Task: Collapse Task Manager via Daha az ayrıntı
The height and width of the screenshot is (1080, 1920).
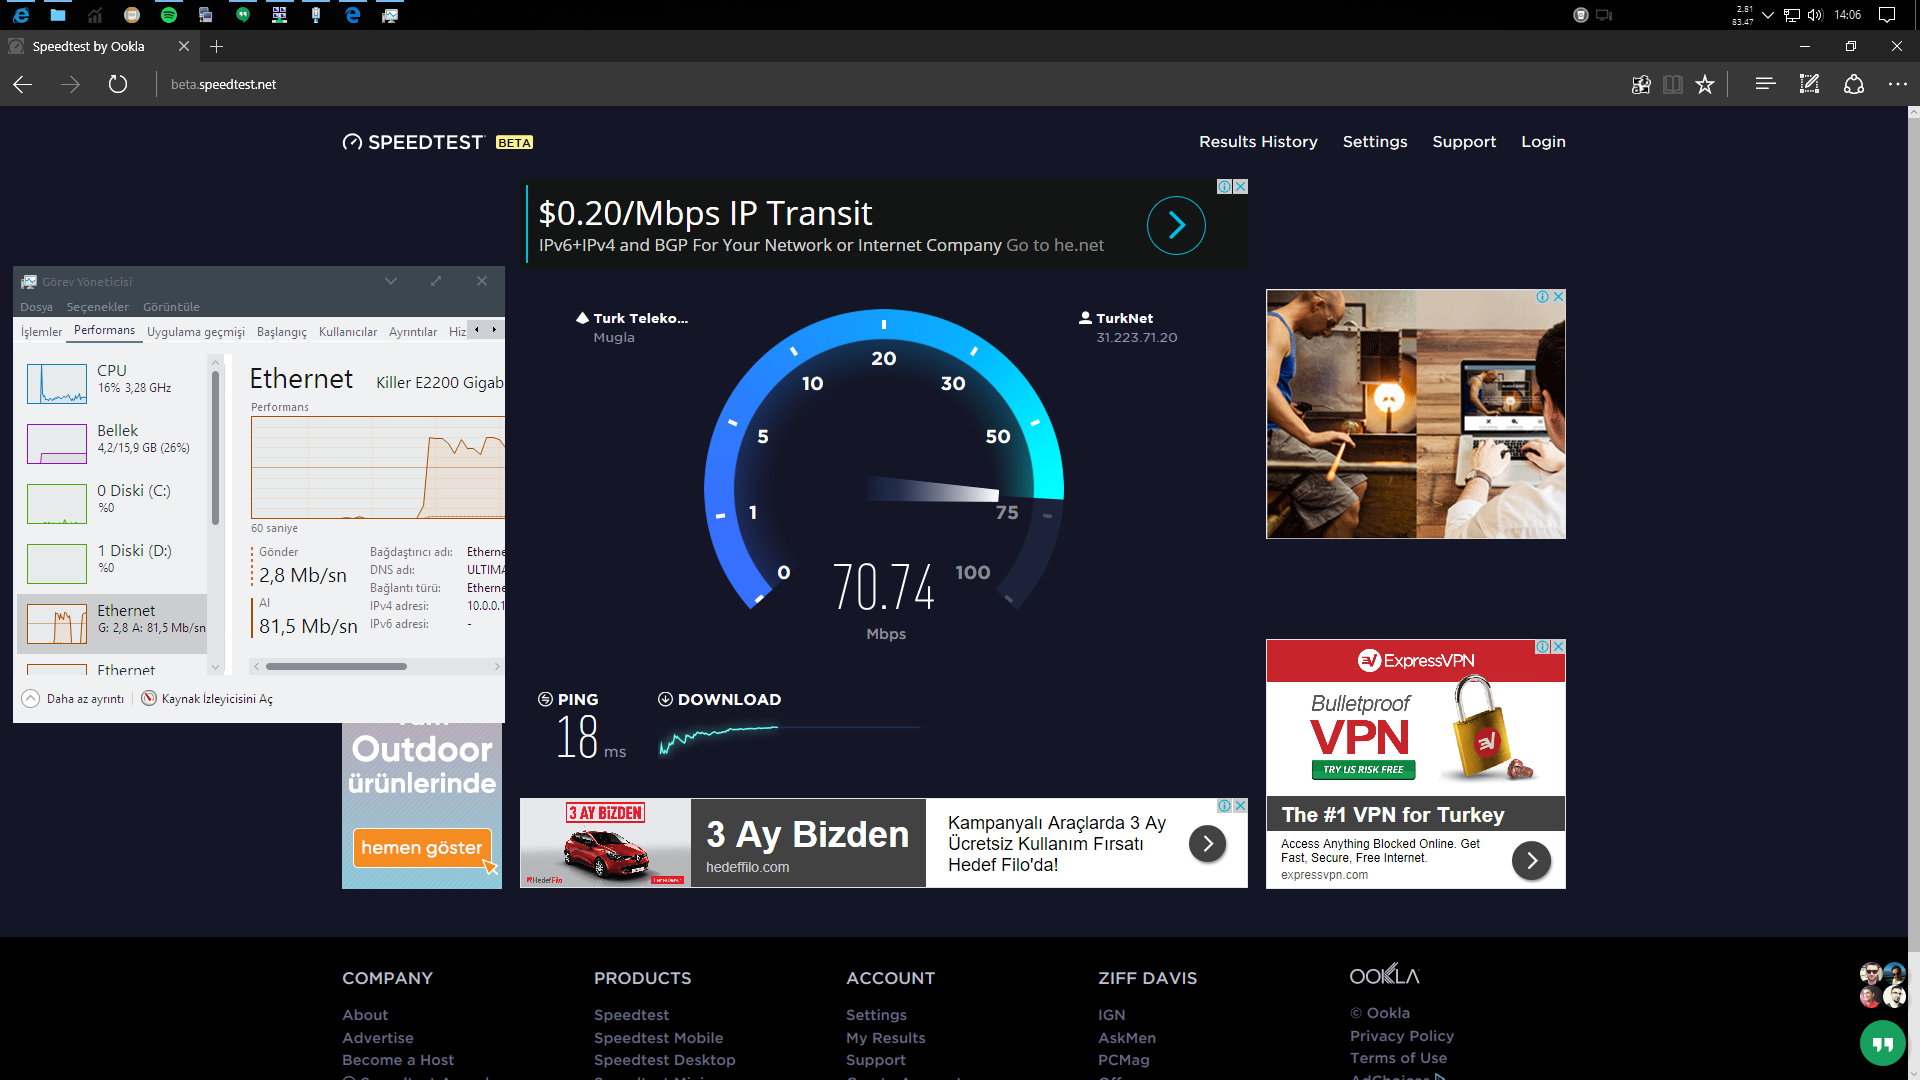Action: (73, 699)
